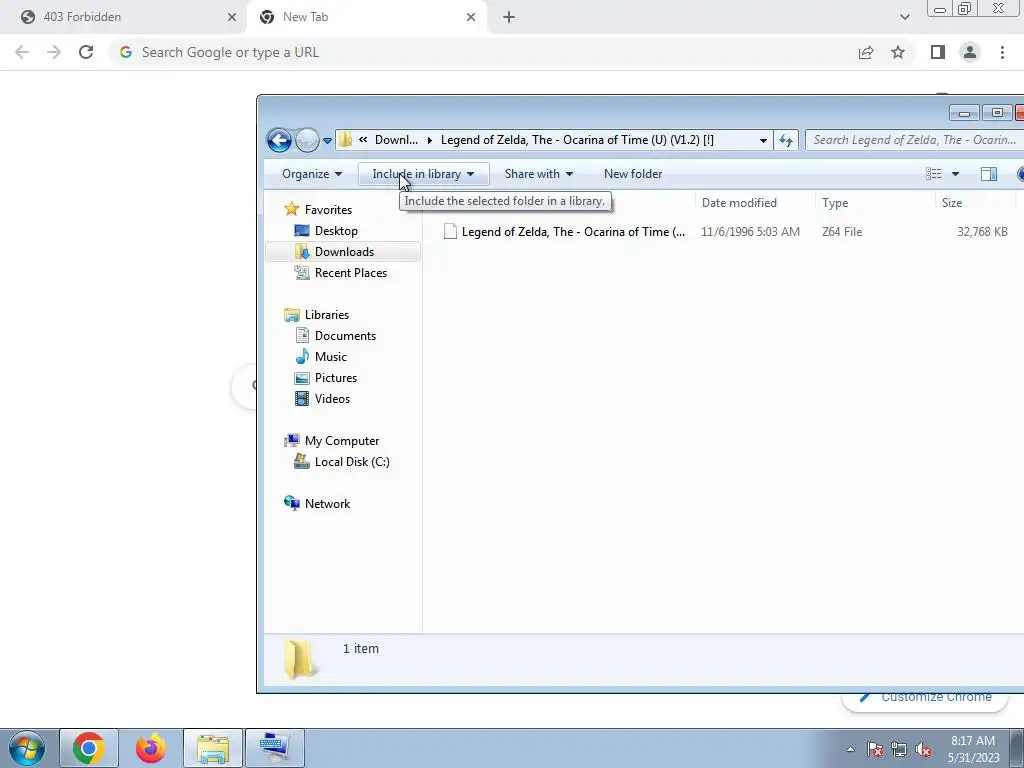Viewport: 1024px width, 768px height.
Task: Reload the page in Chrome
Action: tap(86, 52)
